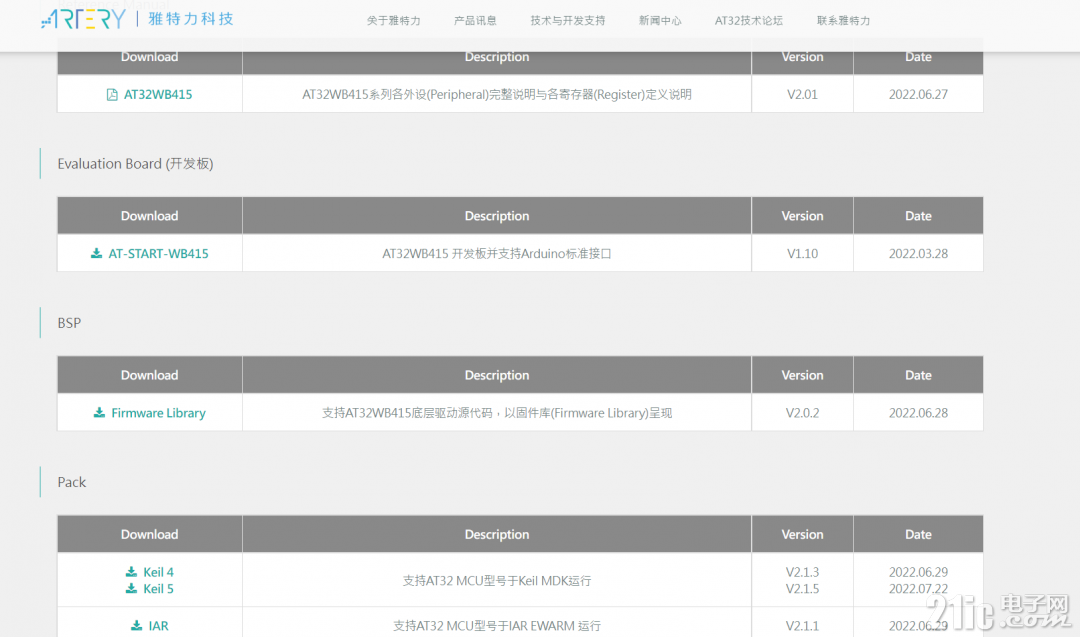Screen dimensions: 1080x637
Task: Click date 2022.06.28 in Firmware Library row
Action: coord(918,413)
